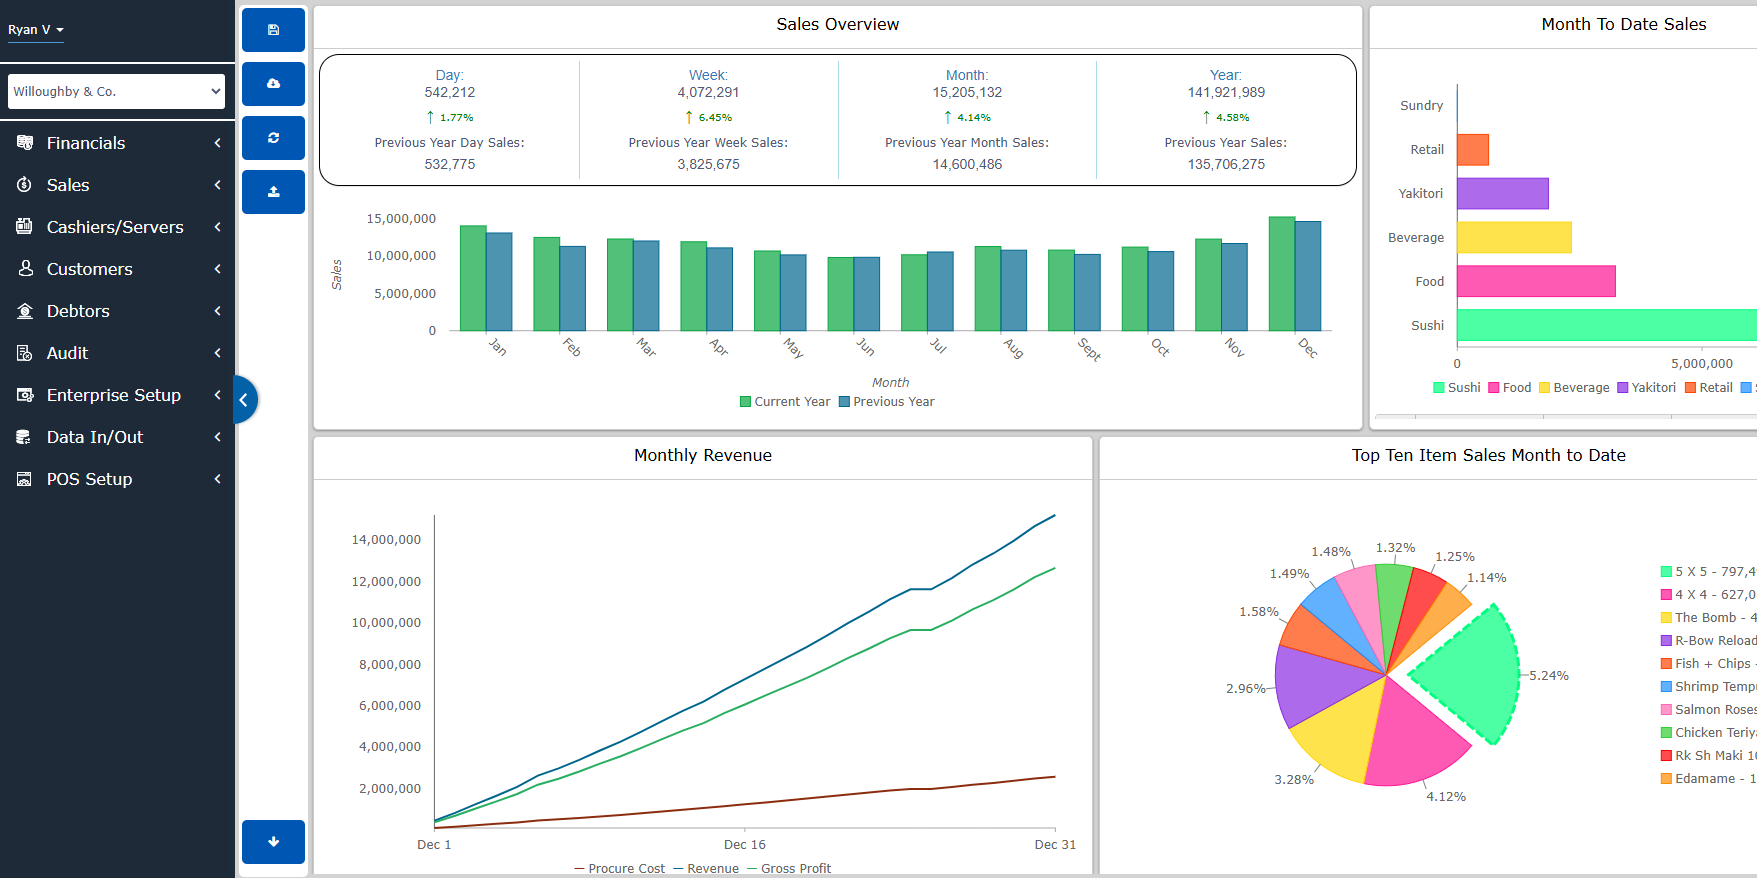Click the Food bar in Month To Date

click(1536, 281)
